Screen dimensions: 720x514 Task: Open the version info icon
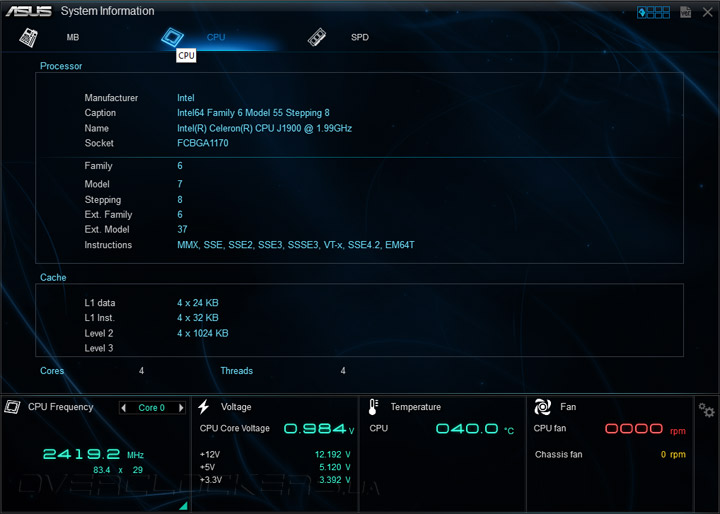click(x=686, y=12)
